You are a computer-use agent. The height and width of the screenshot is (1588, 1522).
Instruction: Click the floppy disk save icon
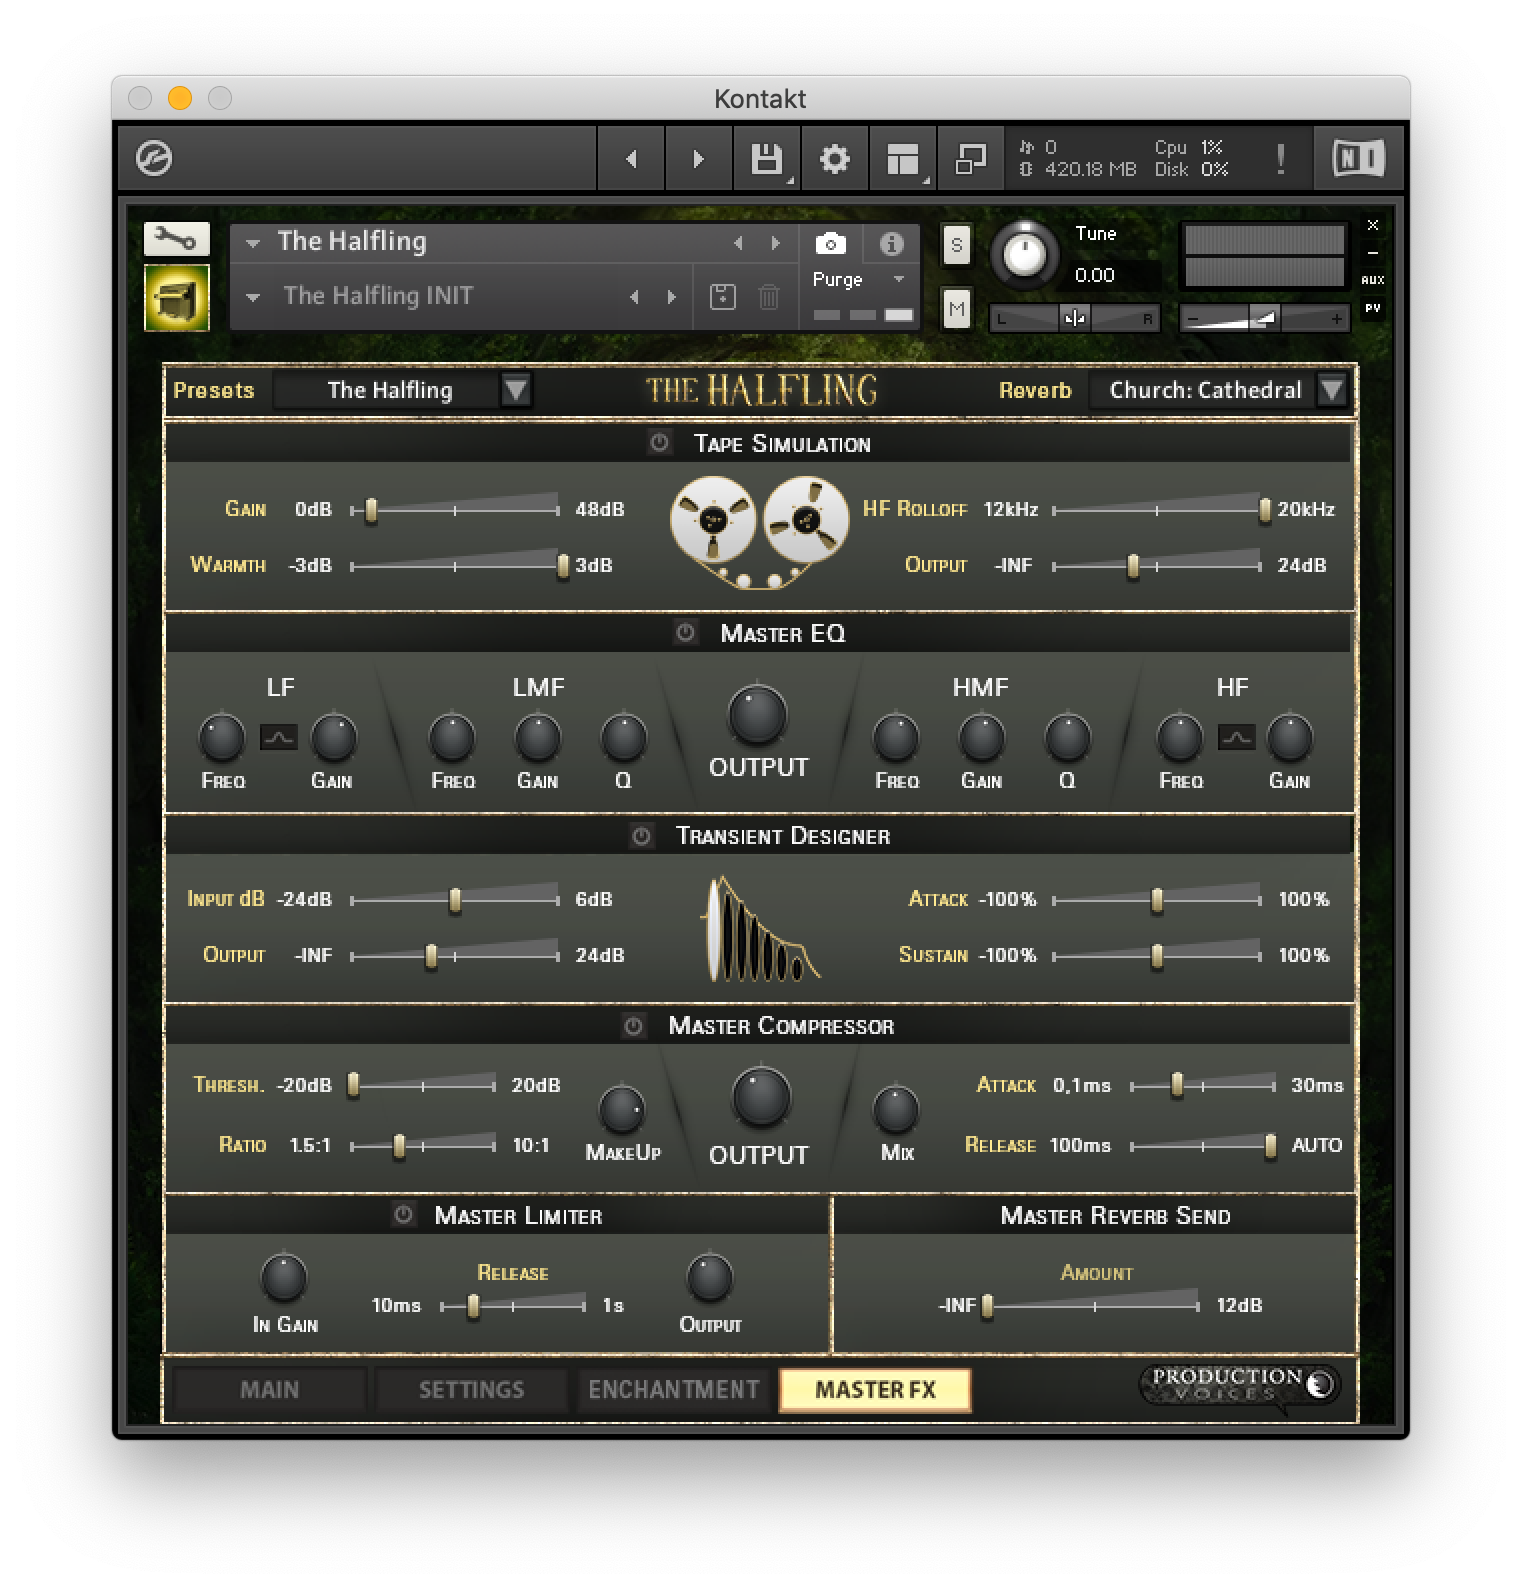pyautogui.click(x=766, y=158)
